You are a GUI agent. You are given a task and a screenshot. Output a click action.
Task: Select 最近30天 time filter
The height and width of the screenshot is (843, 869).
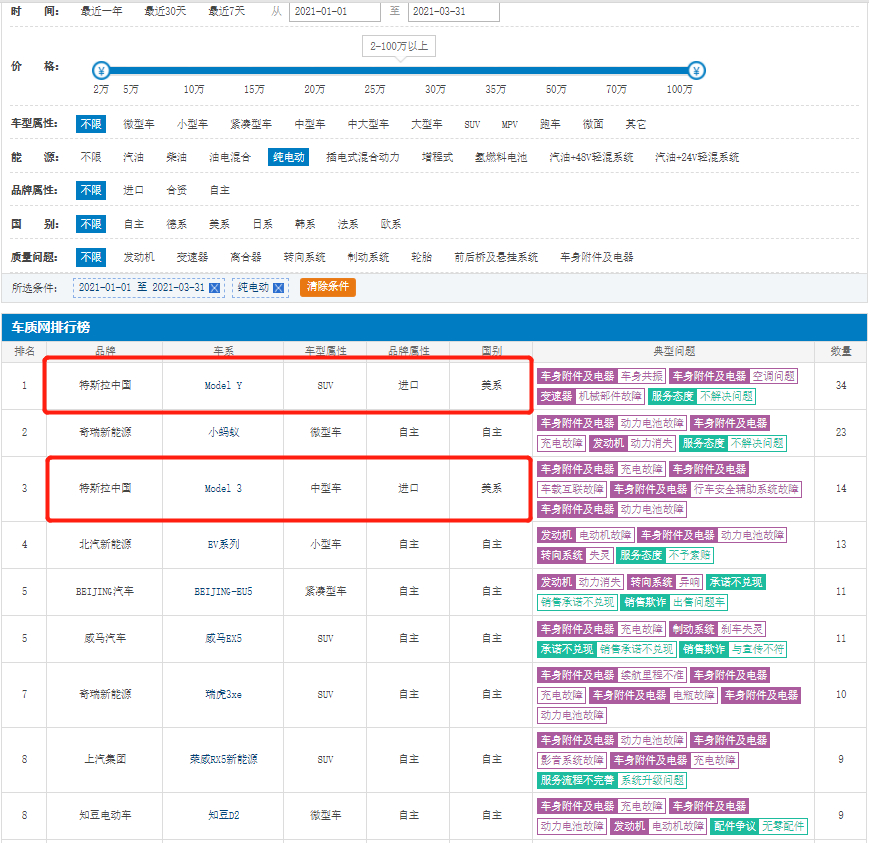[165, 11]
